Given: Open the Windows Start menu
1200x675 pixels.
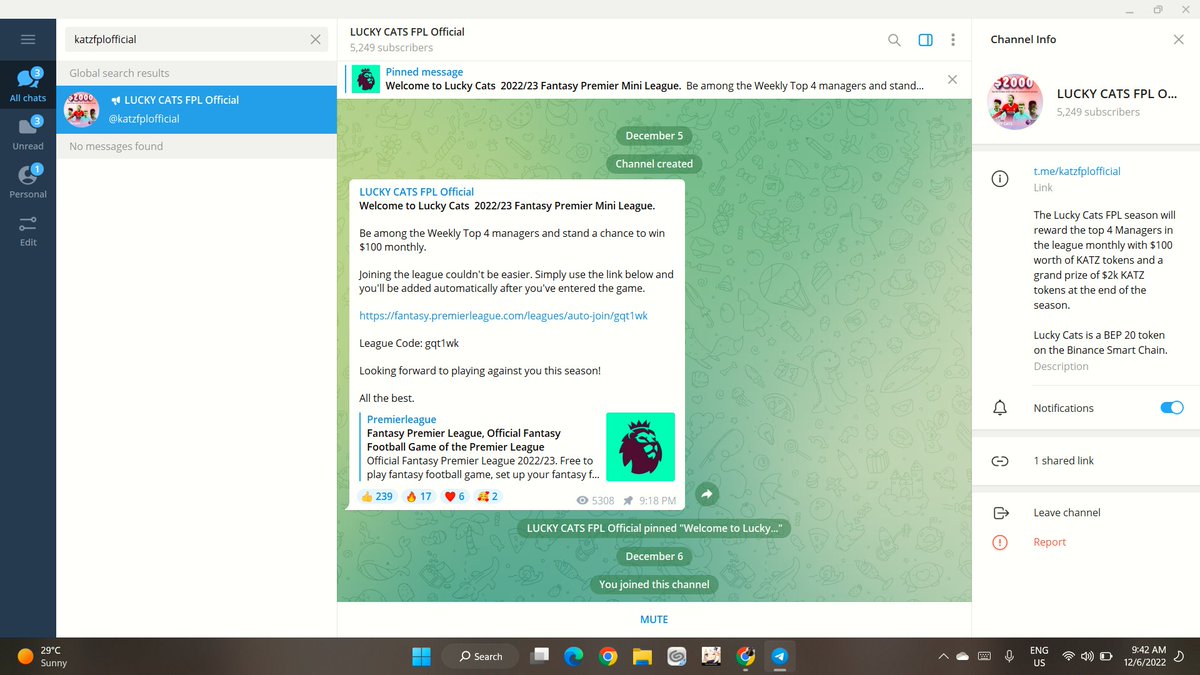Looking at the screenshot, I should (x=422, y=656).
